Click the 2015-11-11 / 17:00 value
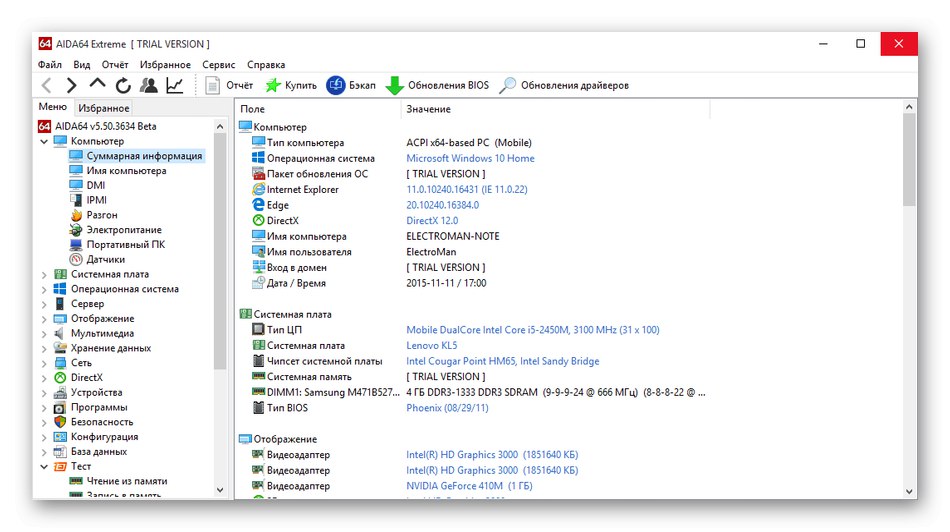 pos(446,283)
